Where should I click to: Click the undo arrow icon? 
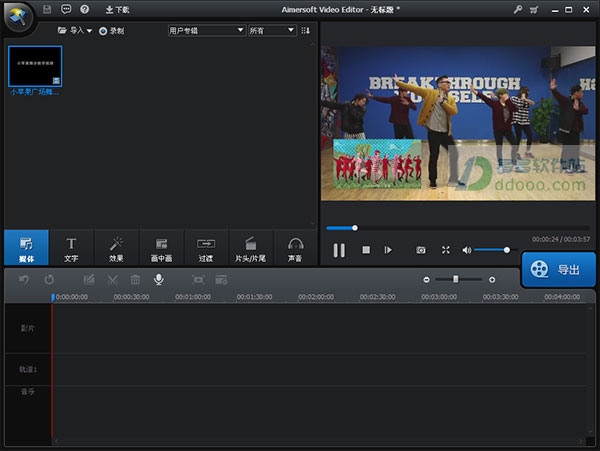point(24,280)
